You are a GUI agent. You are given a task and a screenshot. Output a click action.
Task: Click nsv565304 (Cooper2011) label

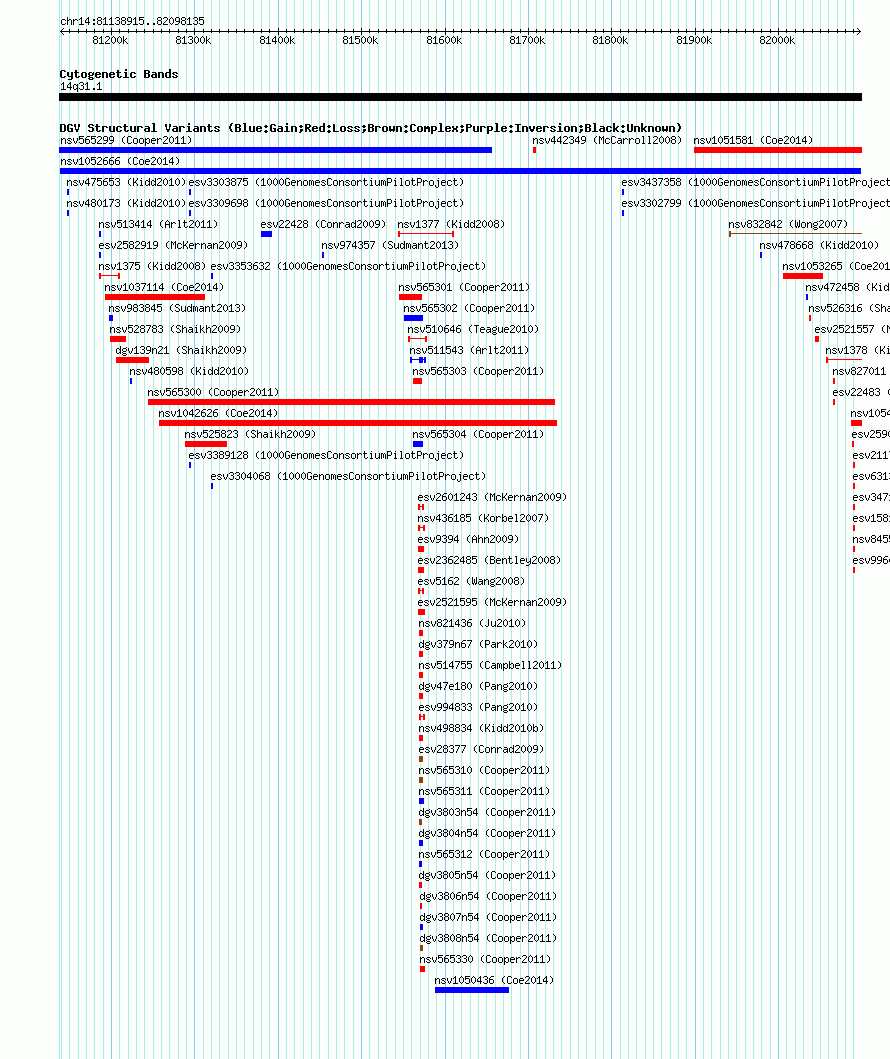pos(478,434)
